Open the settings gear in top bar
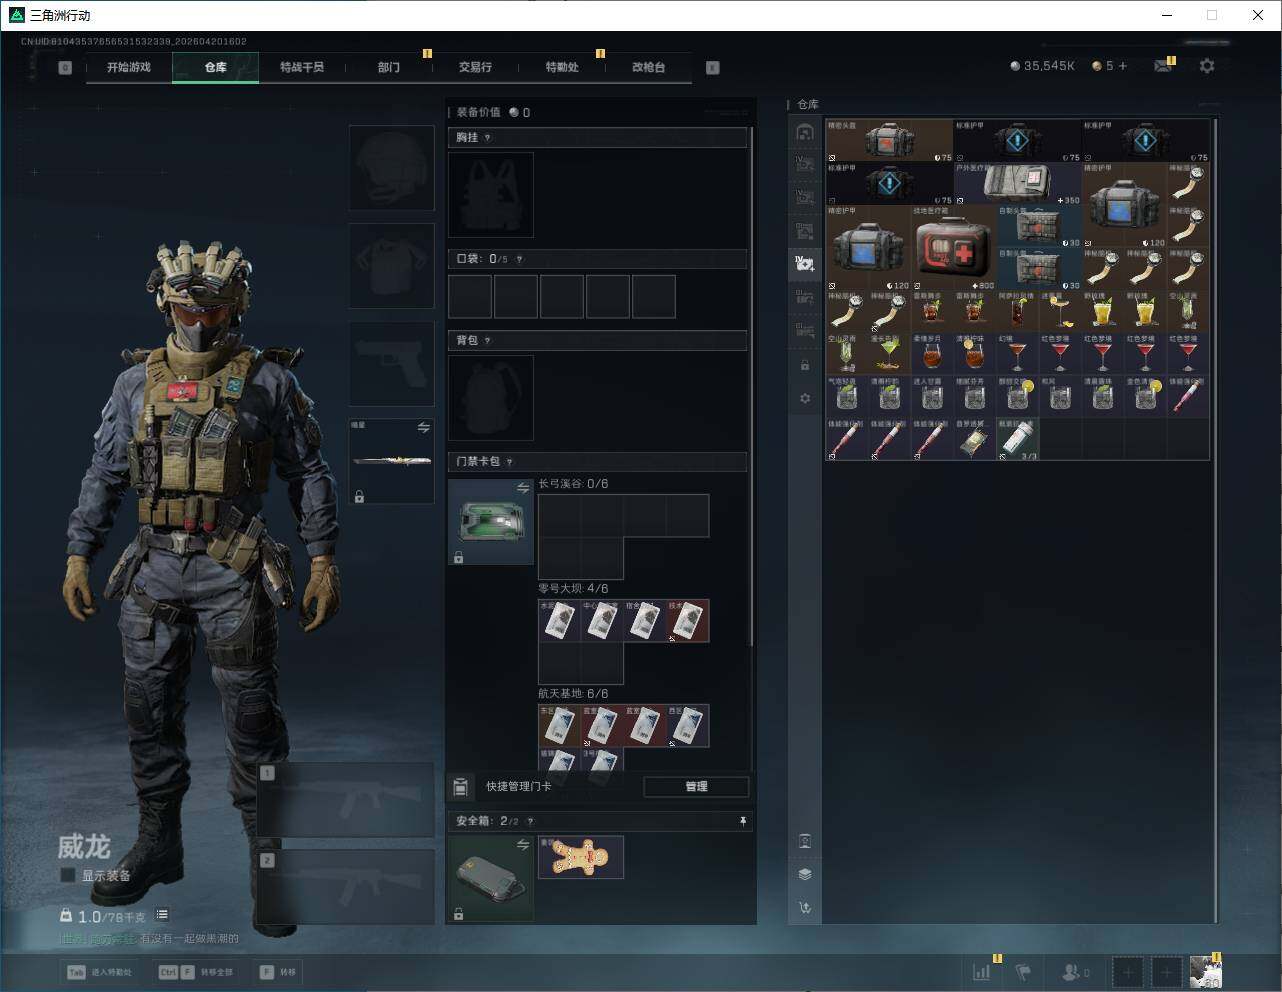This screenshot has height=992, width=1282. click(x=1207, y=66)
